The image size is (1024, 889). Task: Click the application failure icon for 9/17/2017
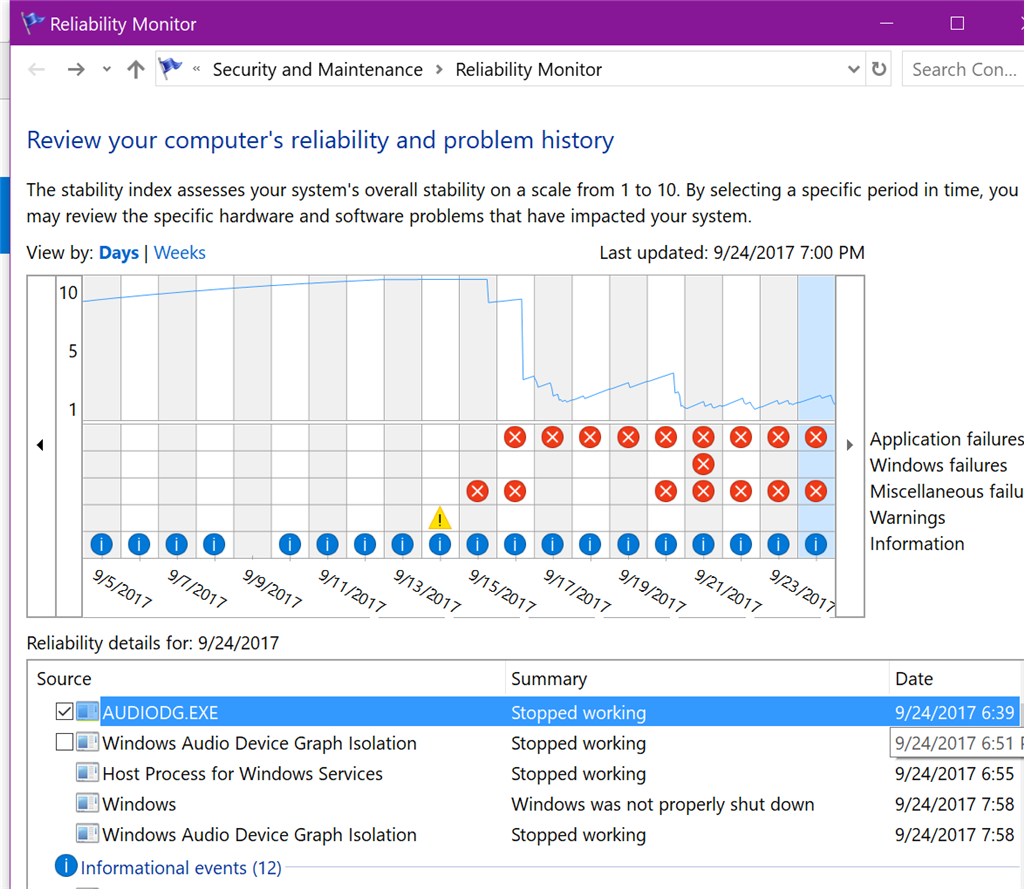pos(552,437)
